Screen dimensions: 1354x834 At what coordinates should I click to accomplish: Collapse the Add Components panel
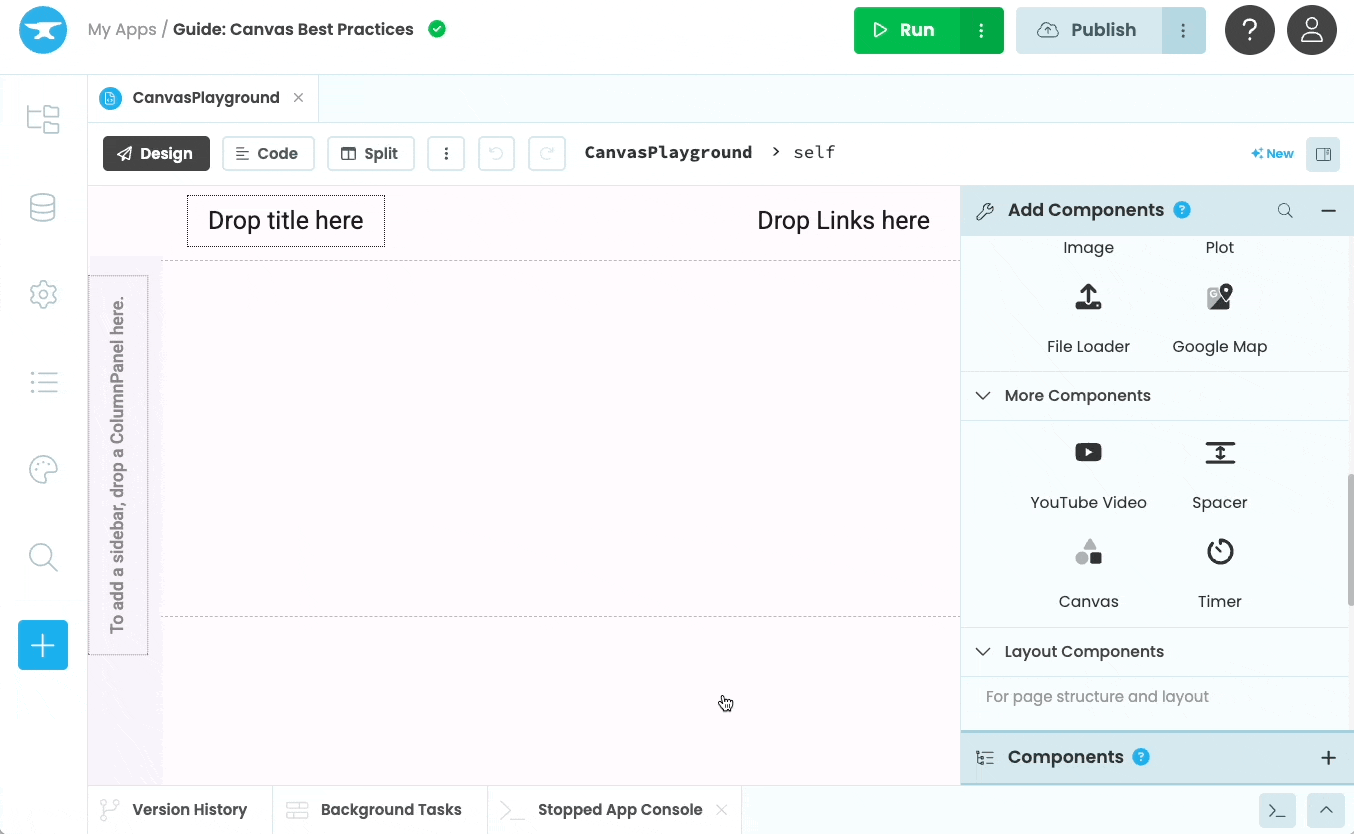coord(1328,210)
